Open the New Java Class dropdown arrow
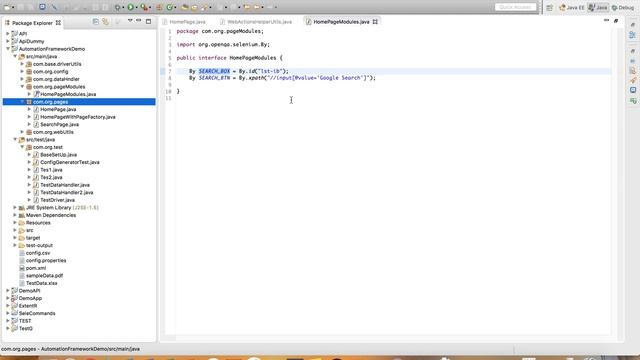Screen dimensions: 640x360 pyautogui.click(x=175, y=7)
